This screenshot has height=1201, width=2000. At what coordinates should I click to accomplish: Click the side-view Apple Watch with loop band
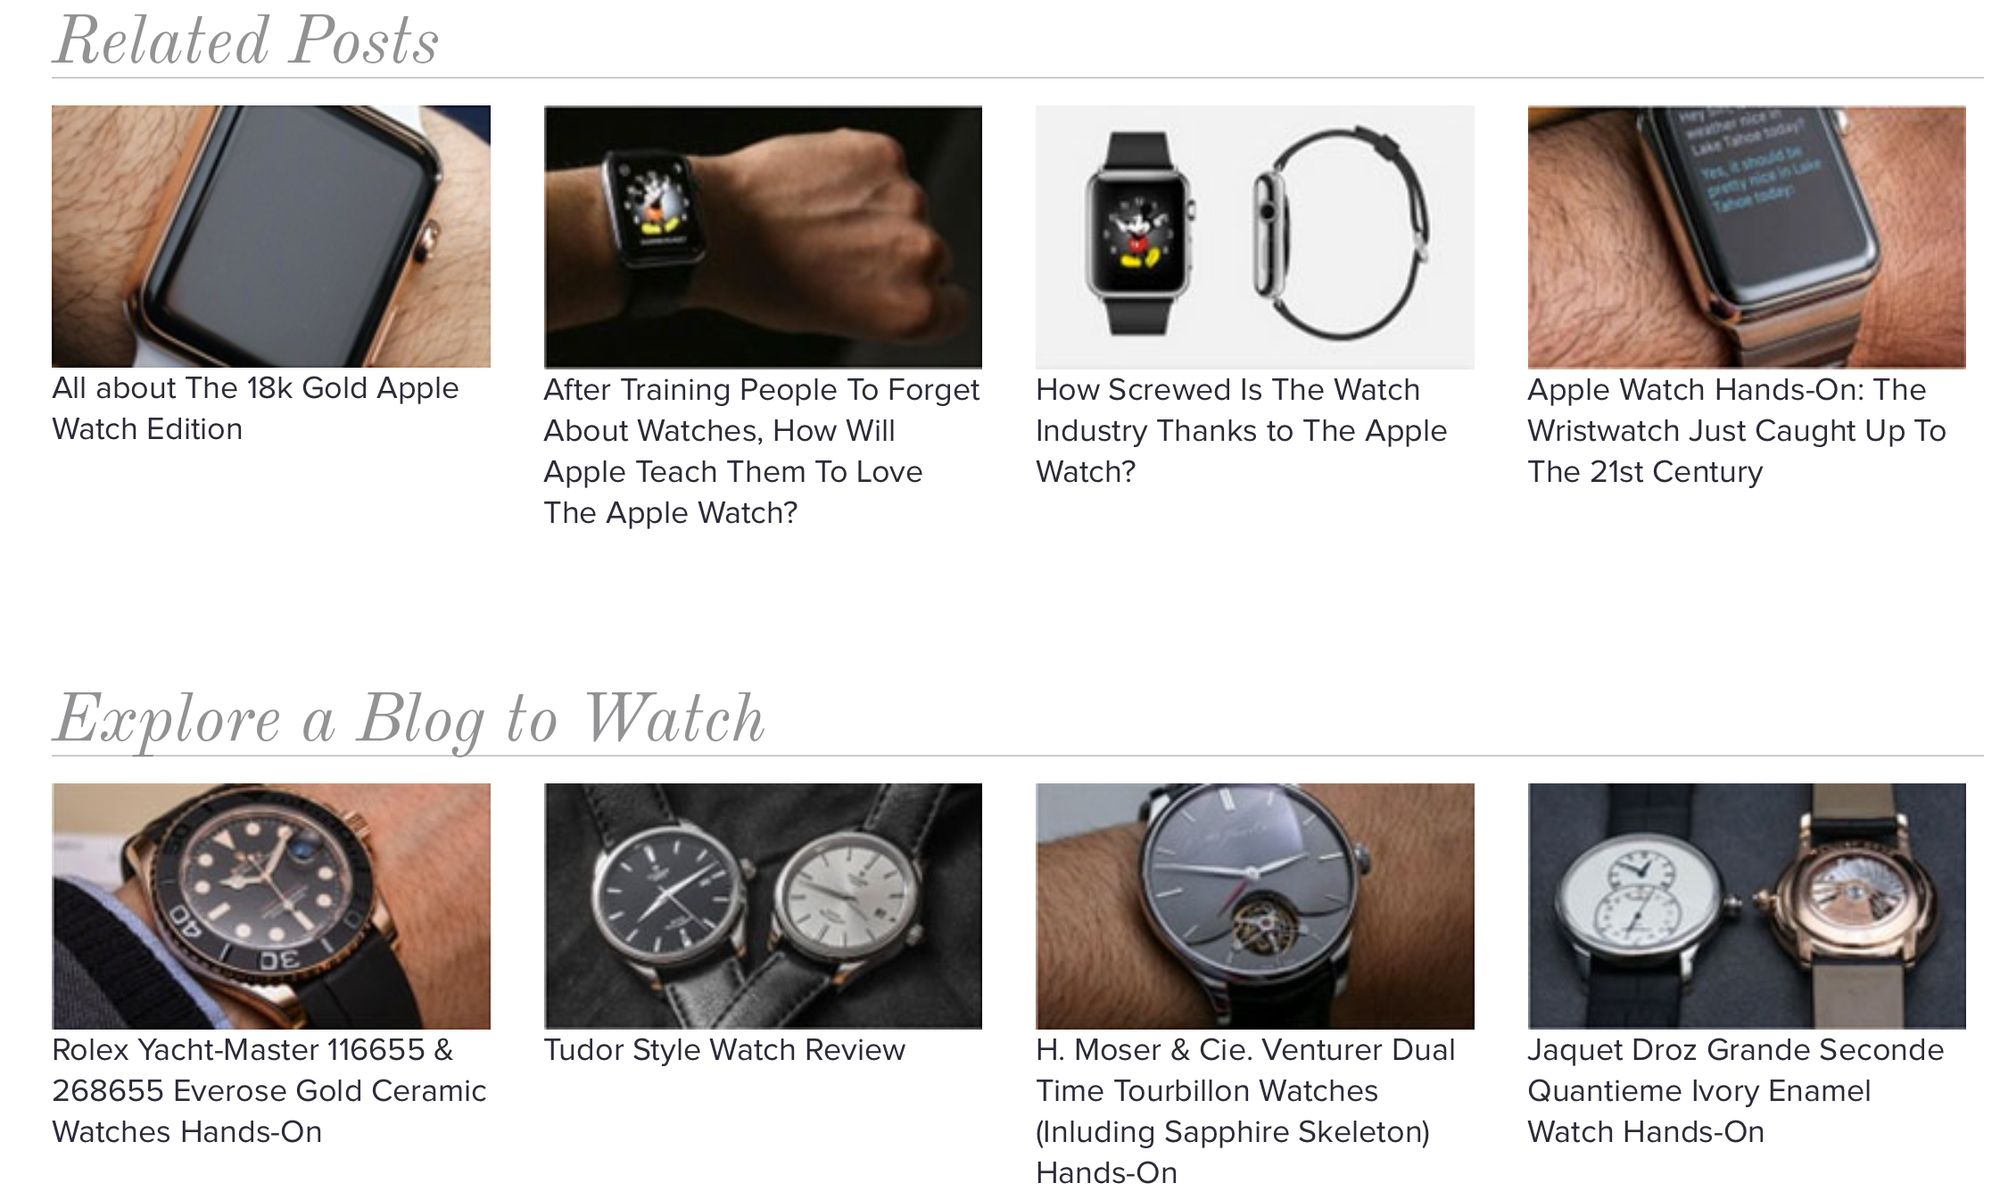tap(1340, 233)
